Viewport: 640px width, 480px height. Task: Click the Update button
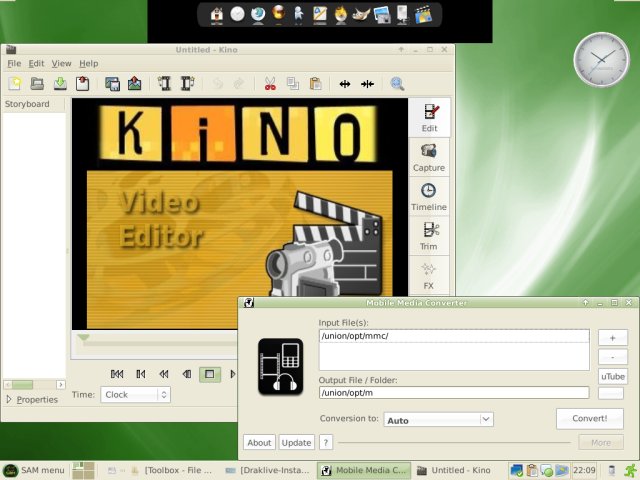[296, 442]
